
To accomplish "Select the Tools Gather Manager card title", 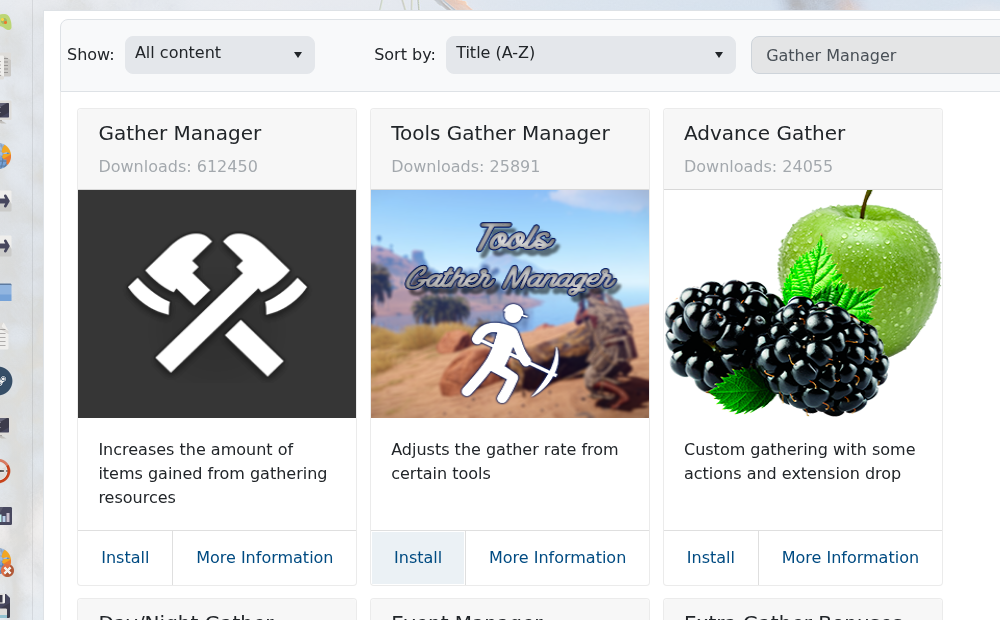I will 500,133.
